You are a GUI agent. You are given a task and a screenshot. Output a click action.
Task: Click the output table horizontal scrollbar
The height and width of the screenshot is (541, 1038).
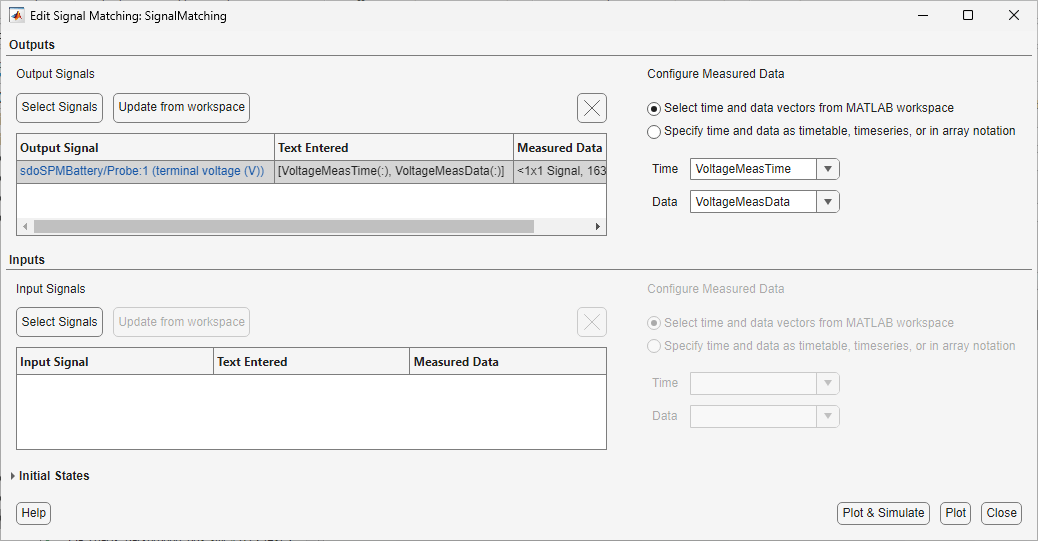(x=284, y=226)
